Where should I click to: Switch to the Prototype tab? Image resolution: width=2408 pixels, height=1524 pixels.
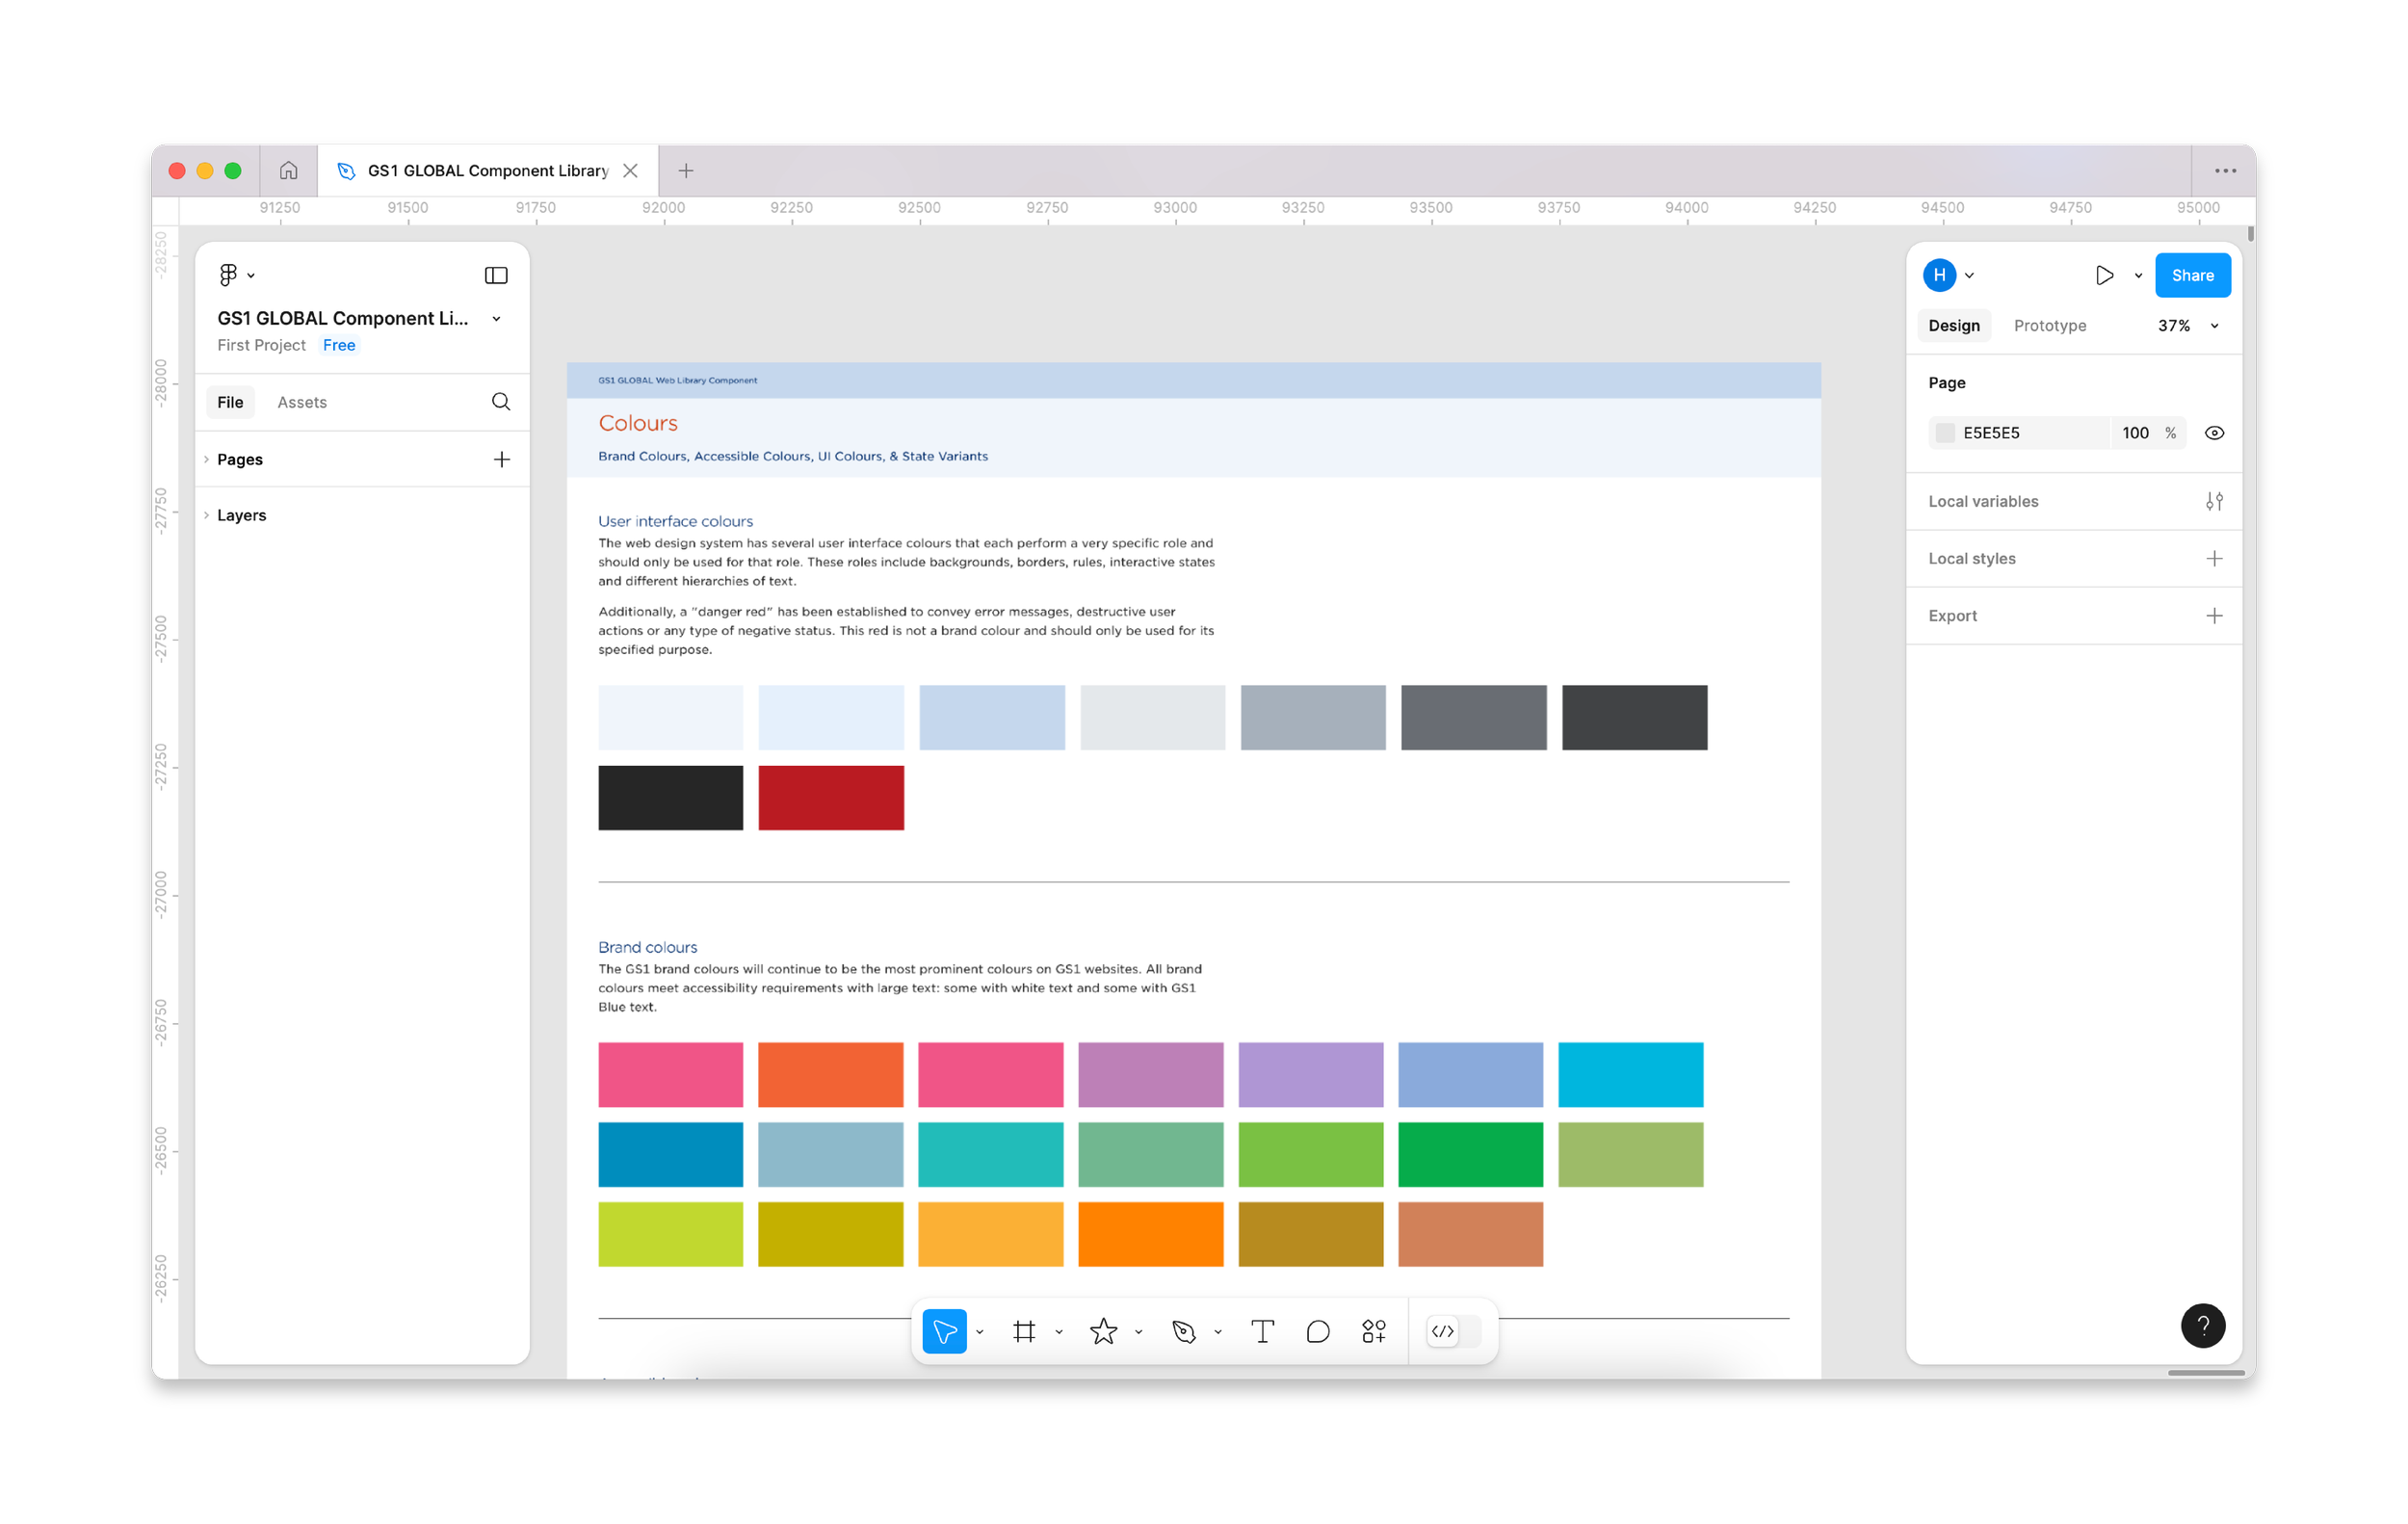[x=2049, y=326]
